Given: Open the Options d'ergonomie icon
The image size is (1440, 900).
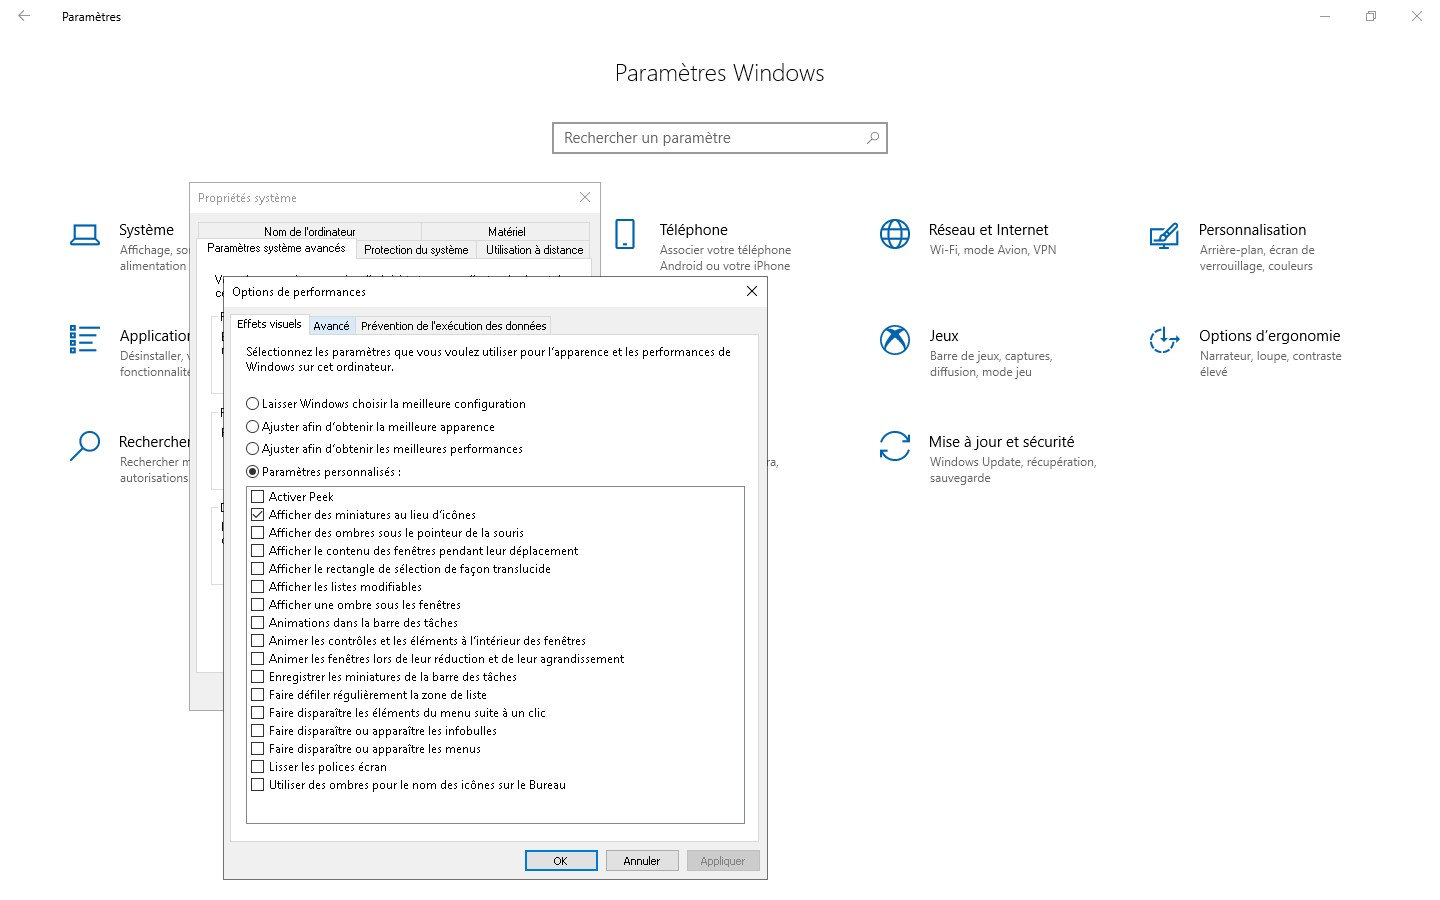Looking at the screenshot, I should click(x=1164, y=340).
